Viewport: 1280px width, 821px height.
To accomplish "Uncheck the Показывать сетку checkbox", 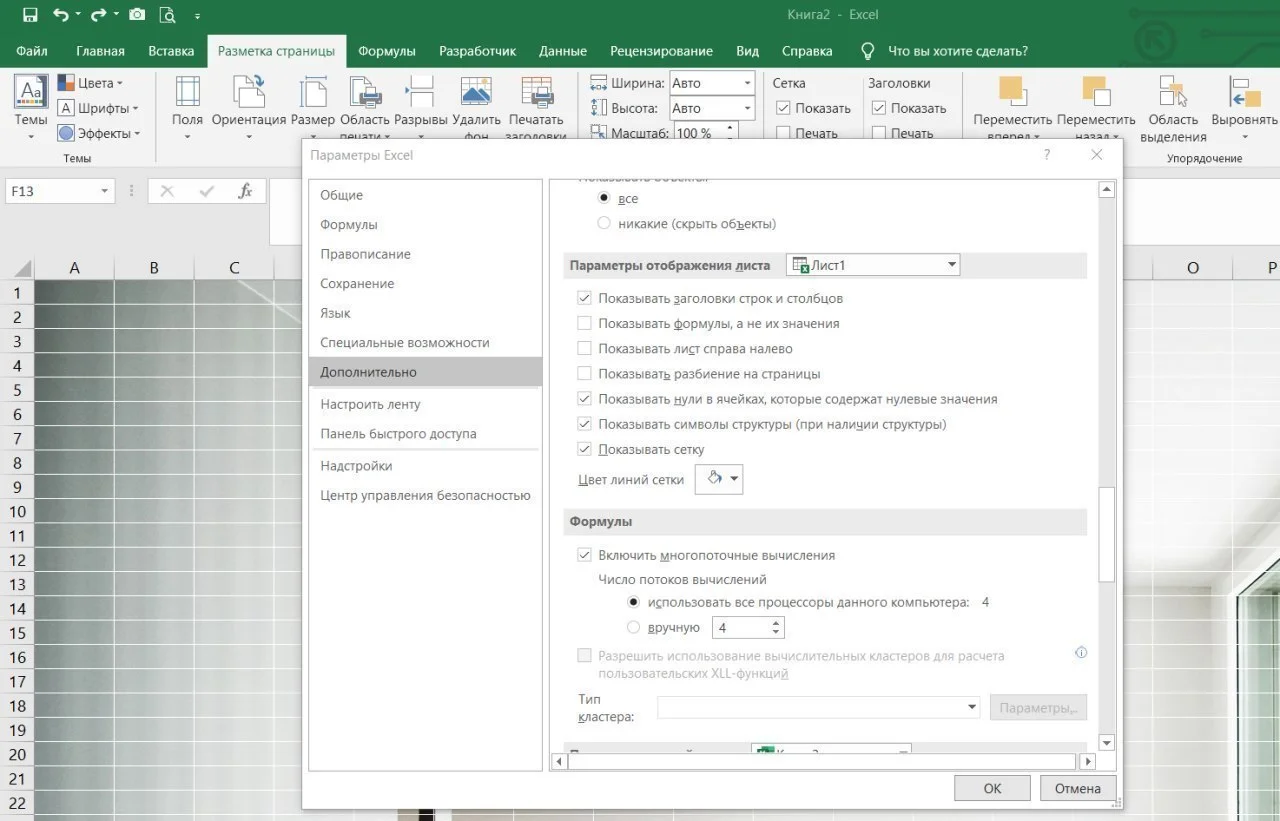I will (585, 450).
